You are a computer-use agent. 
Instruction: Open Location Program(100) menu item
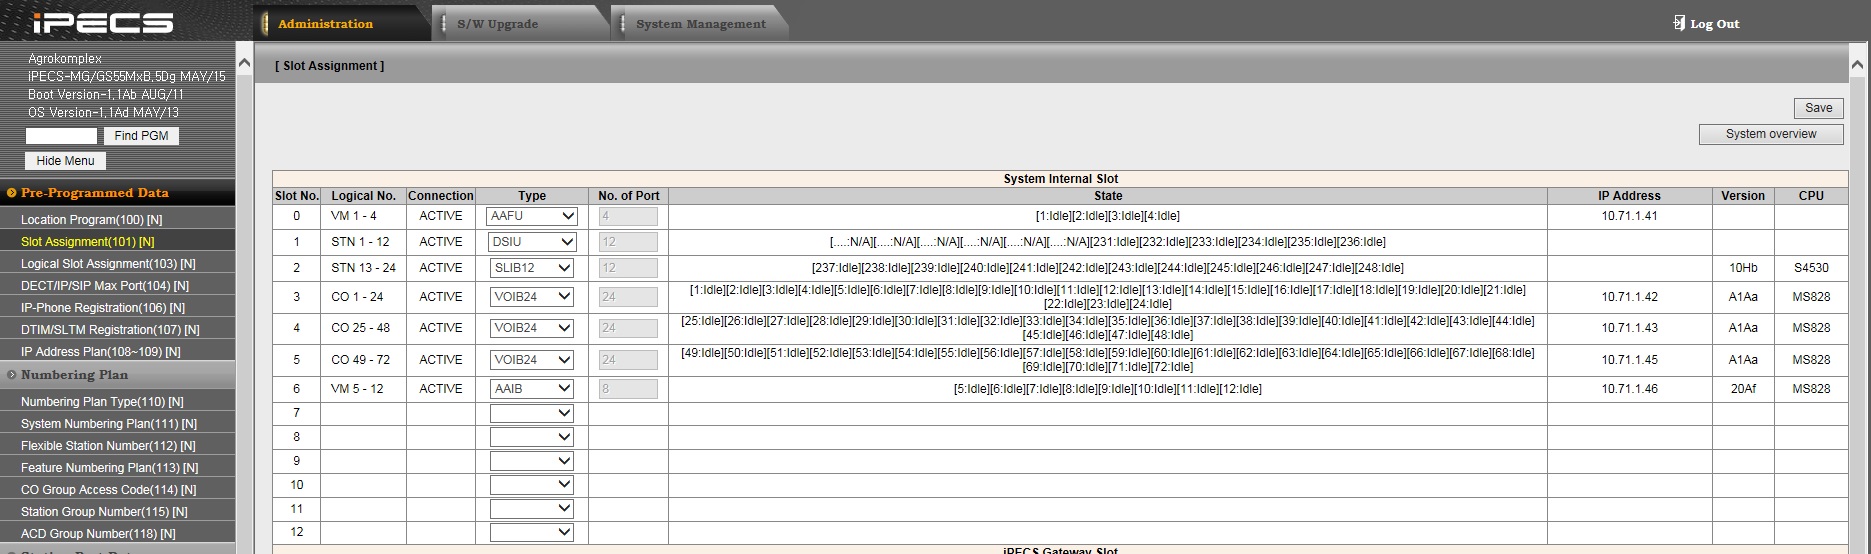91,220
